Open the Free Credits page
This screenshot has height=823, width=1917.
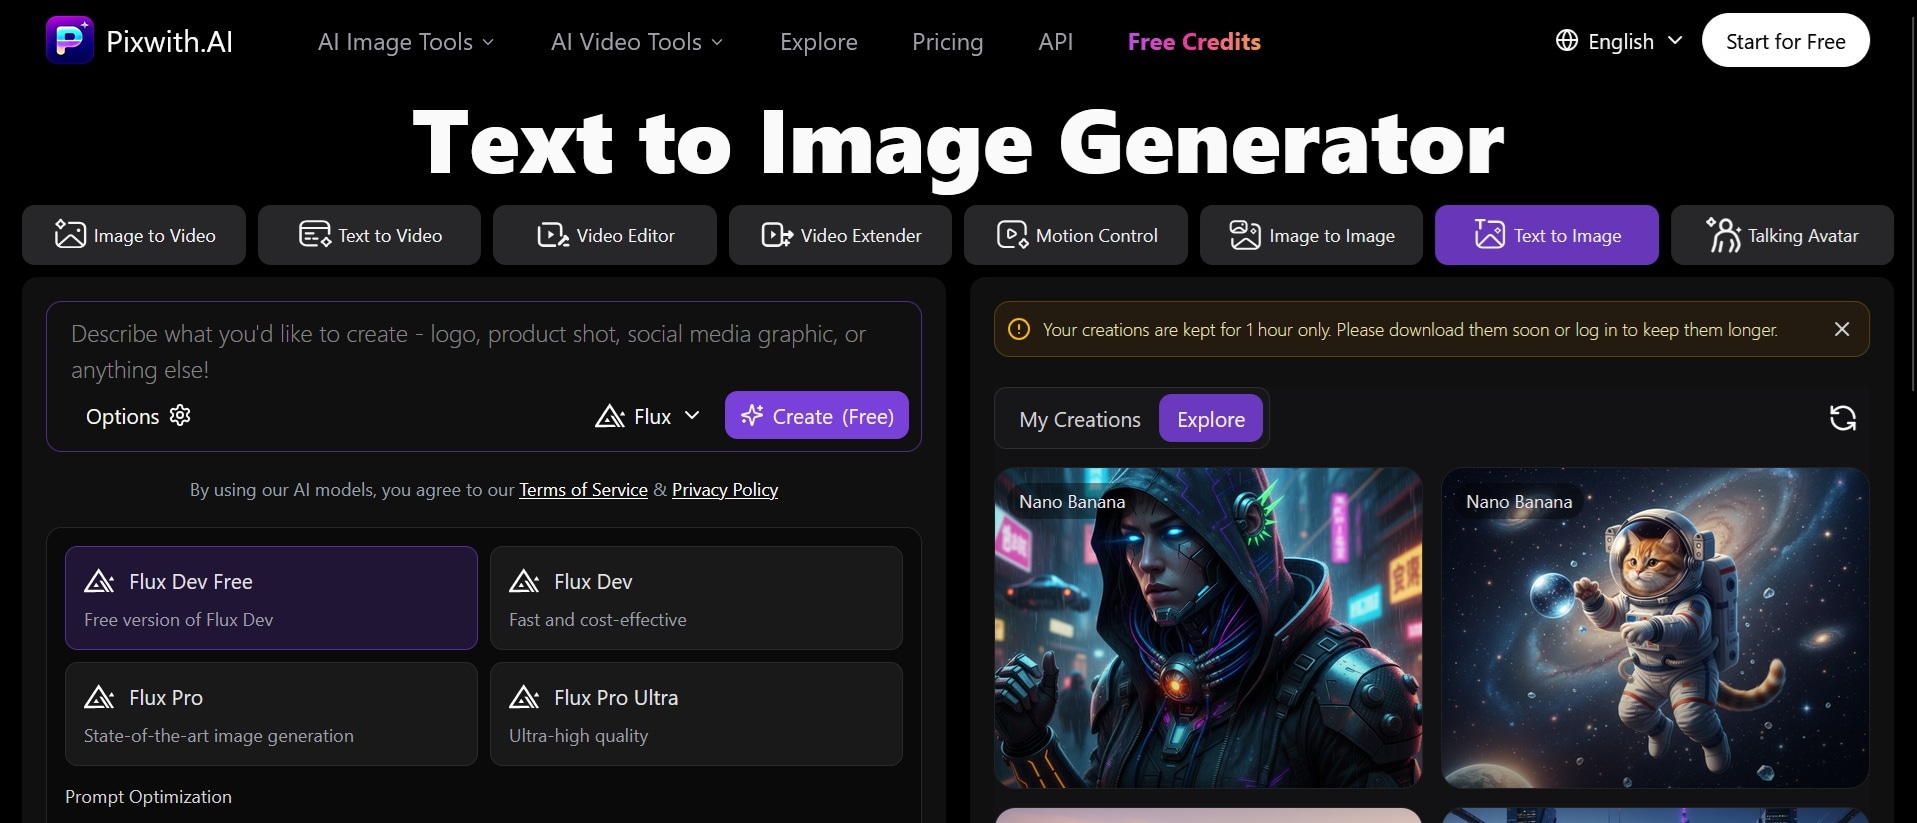pos(1194,42)
